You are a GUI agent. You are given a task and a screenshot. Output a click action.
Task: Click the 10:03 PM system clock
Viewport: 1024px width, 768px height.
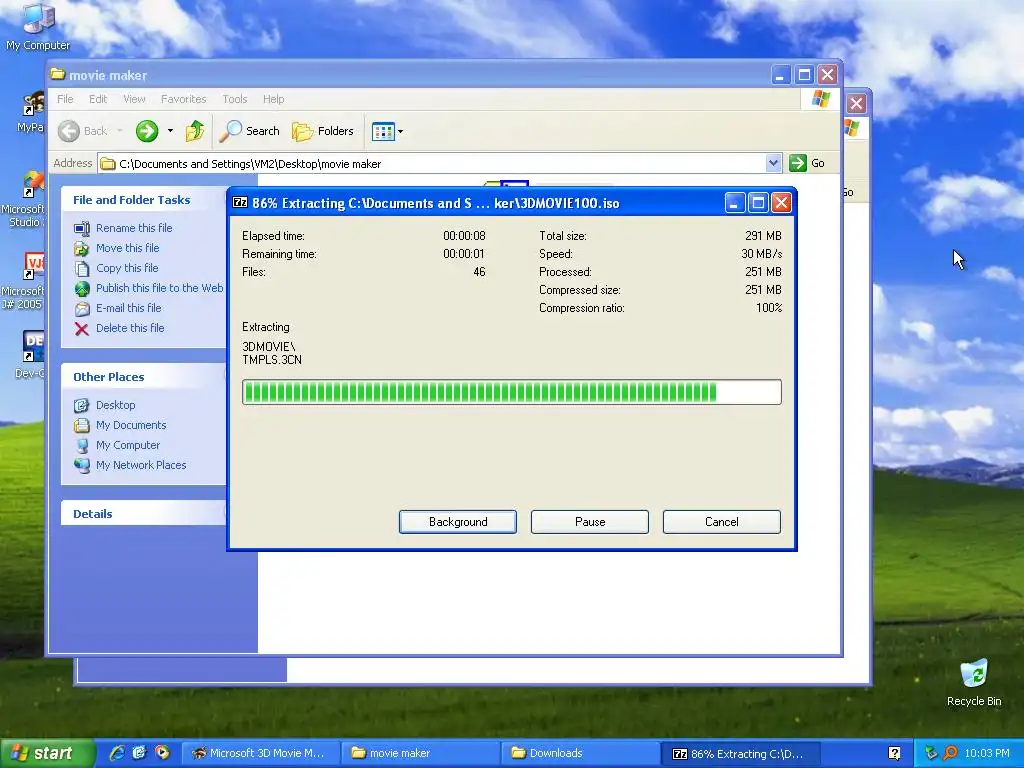(x=987, y=754)
